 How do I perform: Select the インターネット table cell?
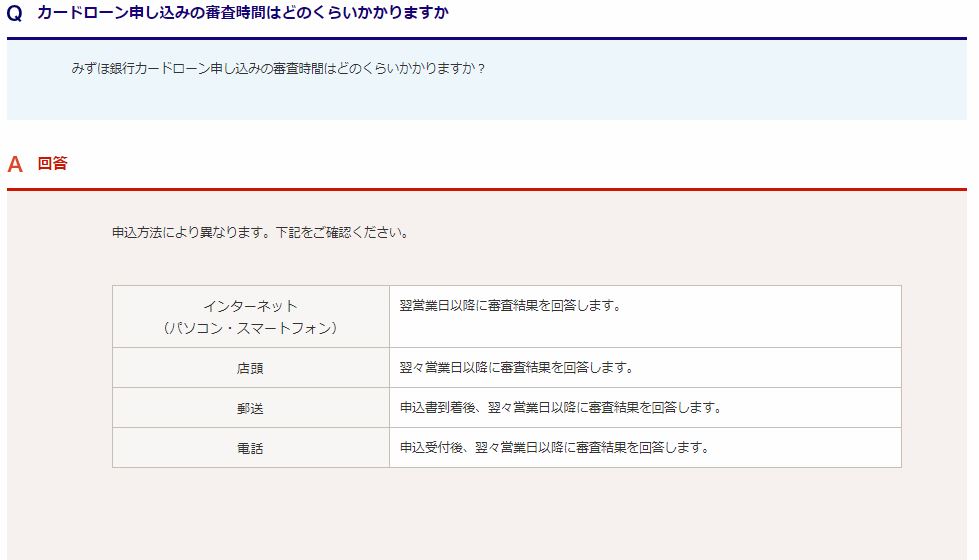[250, 317]
